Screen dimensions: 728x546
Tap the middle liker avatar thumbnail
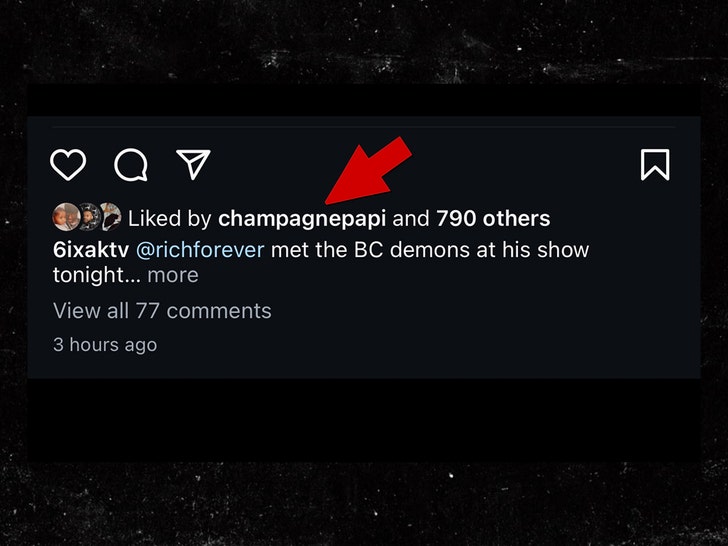(x=89, y=217)
